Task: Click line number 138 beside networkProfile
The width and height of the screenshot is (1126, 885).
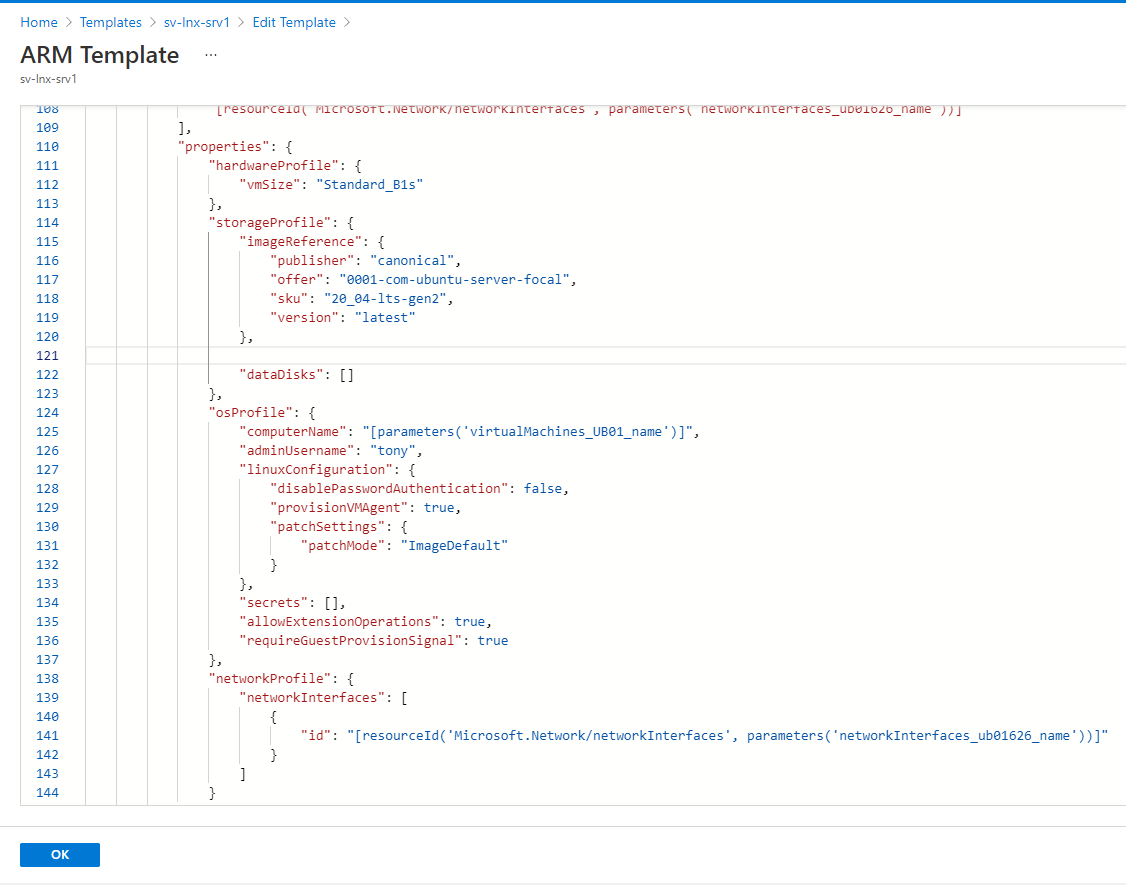Action: tap(47, 679)
